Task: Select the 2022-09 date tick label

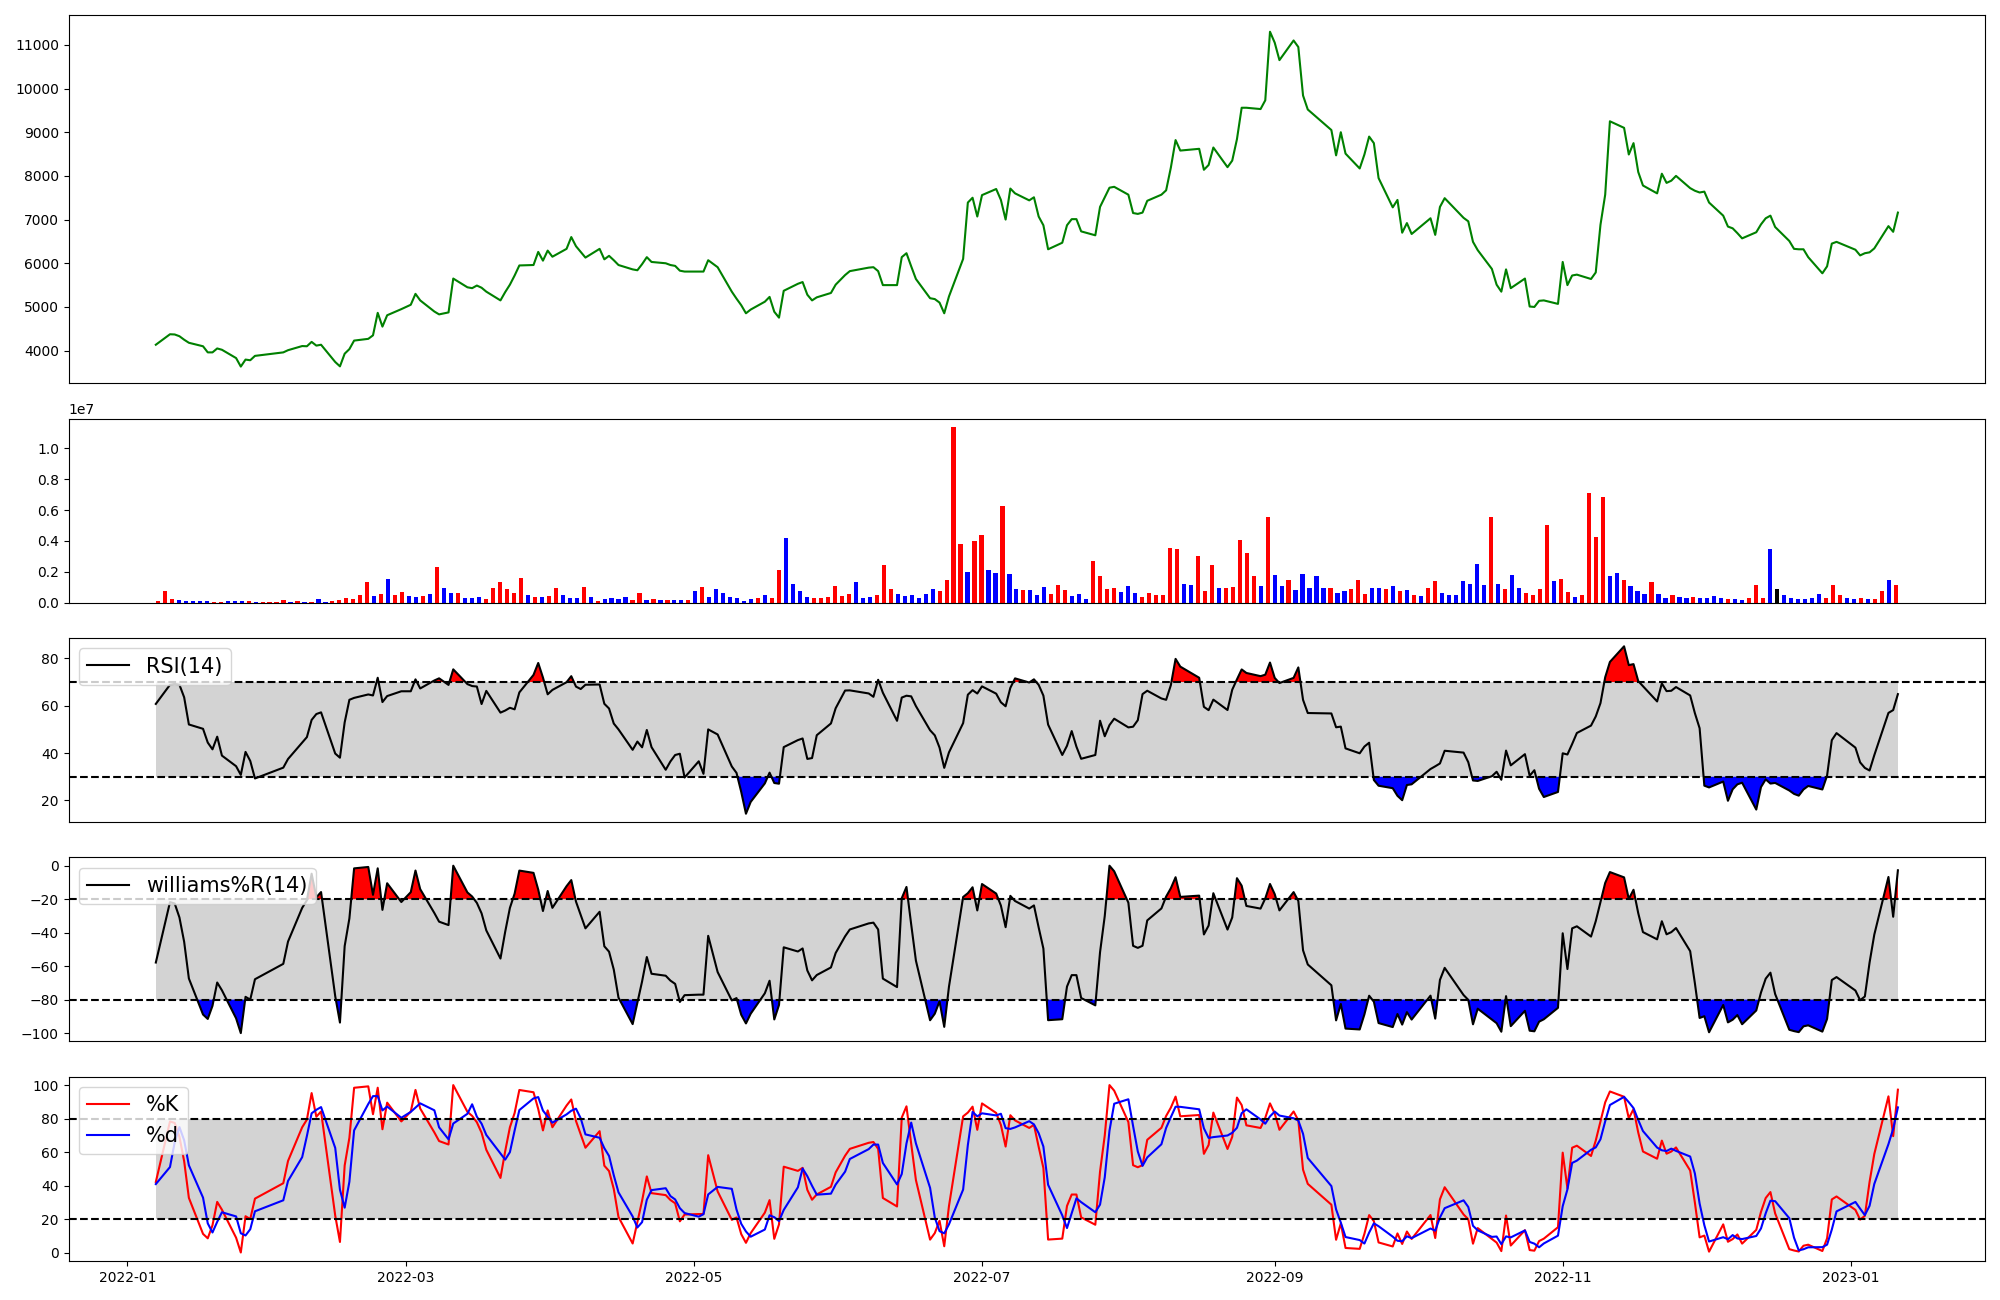Action: coord(1275,1277)
